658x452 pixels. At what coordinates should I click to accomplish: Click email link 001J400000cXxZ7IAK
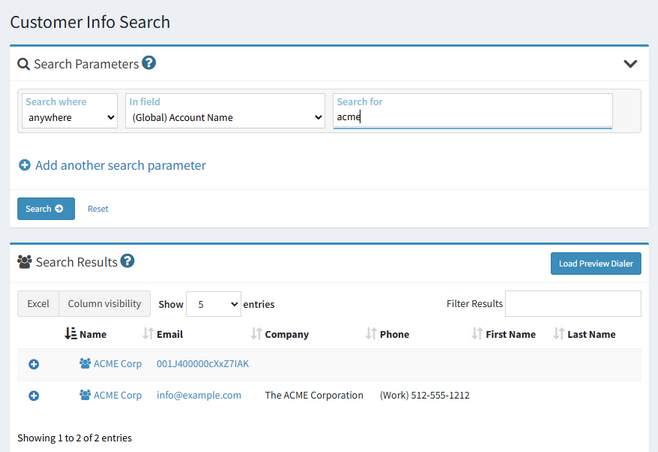click(203, 363)
